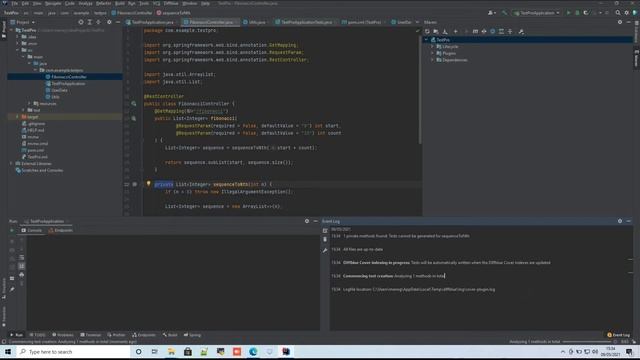Toggle Maven offline mode icon
Screen dimensions: 640x360
[x=484, y=31]
